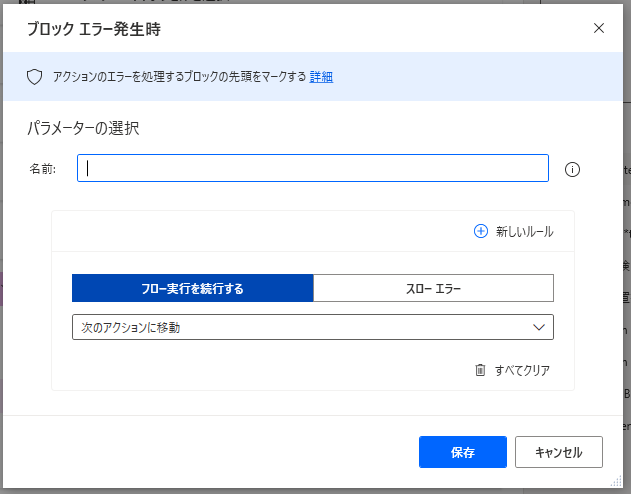The width and height of the screenshot is (631, 494).
Task: Switch to the スロー エラー option
Action: click(433, 289)
